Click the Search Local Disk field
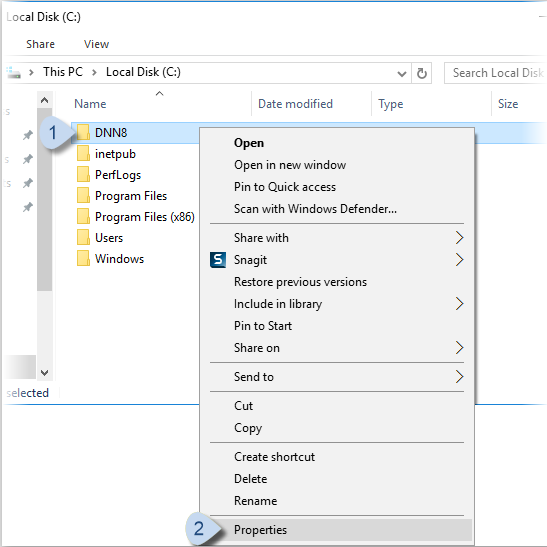The height and width of the screenshot is (547, 547). click(x=495, y=73)
